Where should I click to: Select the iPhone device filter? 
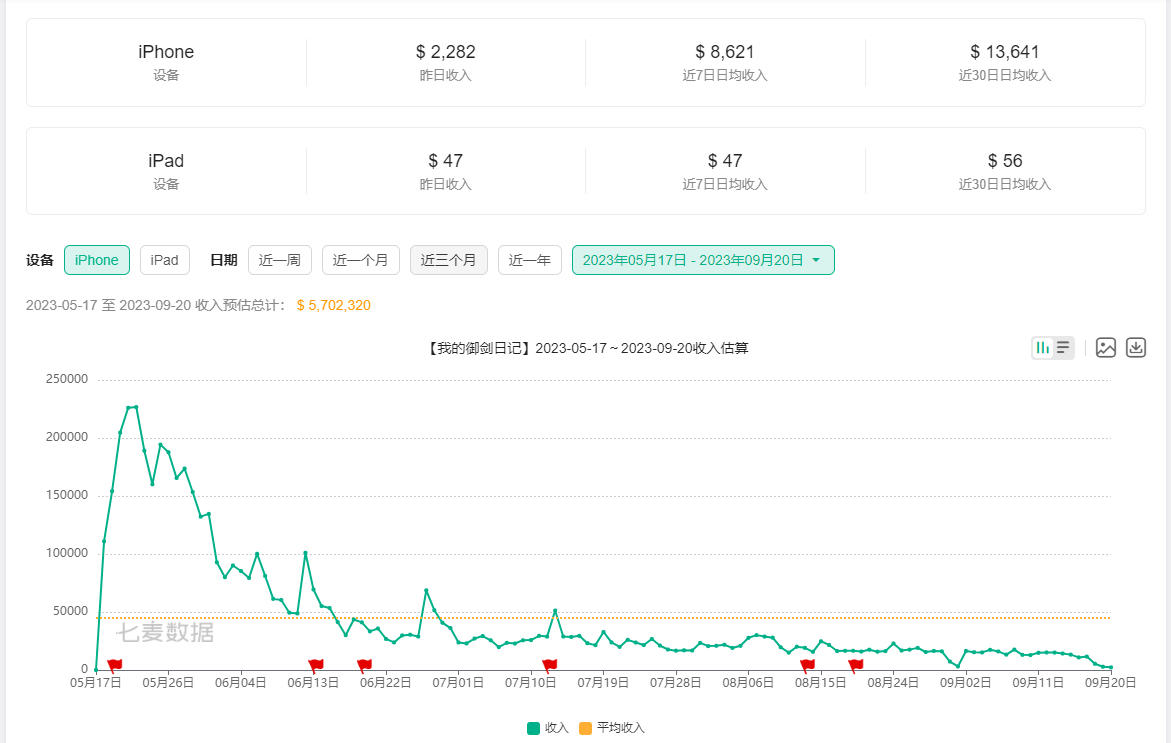click(97, 260)
